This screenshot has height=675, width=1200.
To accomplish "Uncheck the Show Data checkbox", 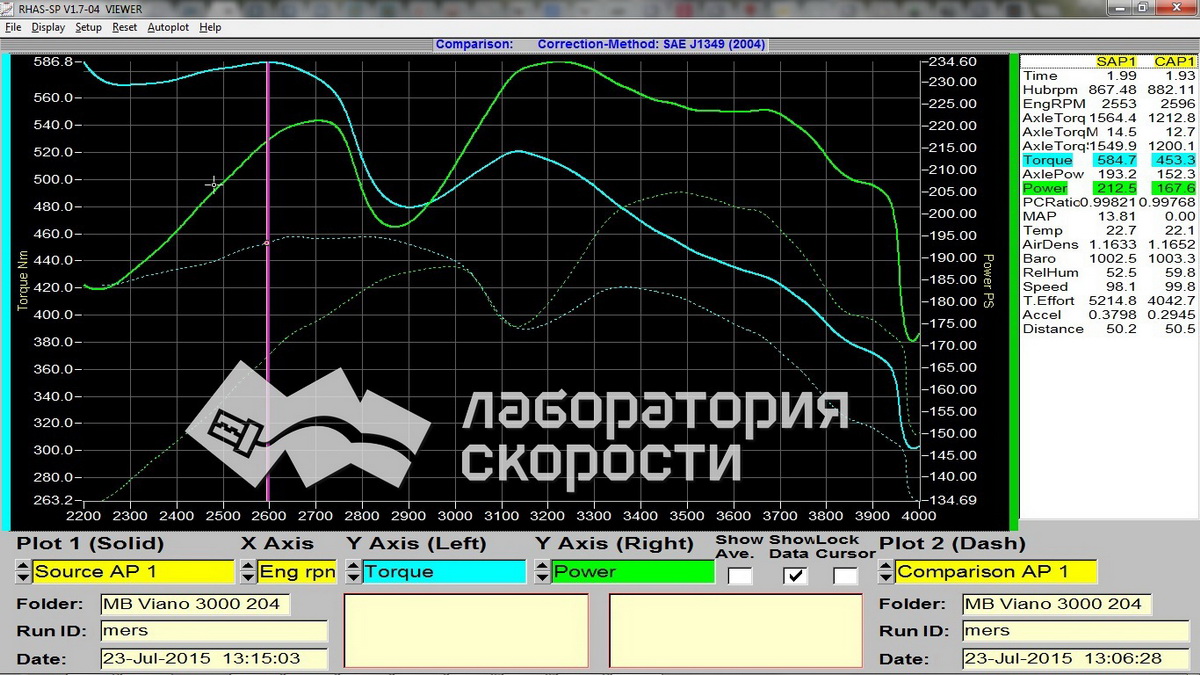I will point(795,575).
